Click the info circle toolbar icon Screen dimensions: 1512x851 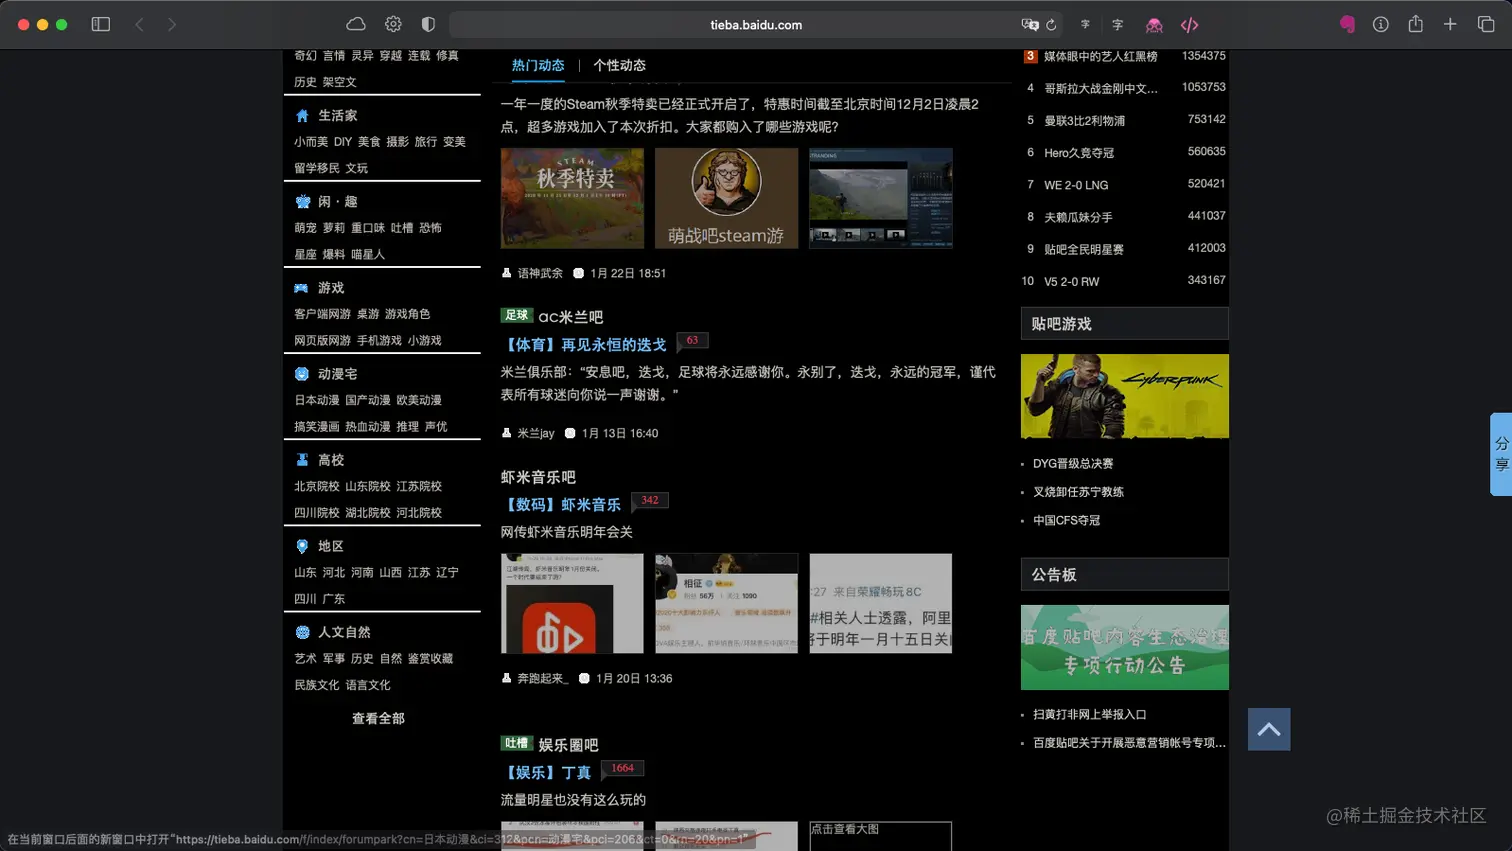[x=1380, y=24]
